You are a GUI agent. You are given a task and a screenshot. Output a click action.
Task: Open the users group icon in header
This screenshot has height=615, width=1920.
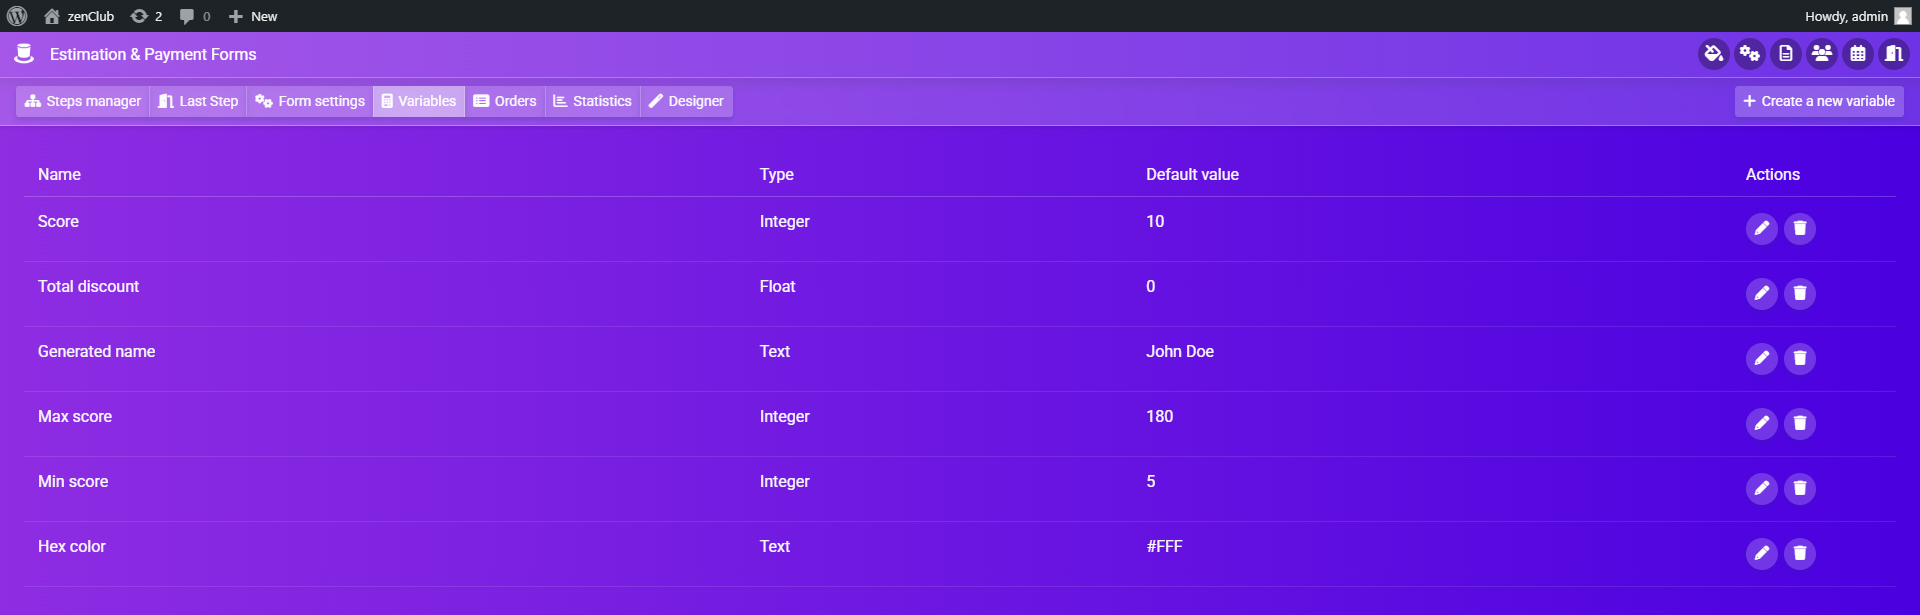pyautogui.click(x=1822, y=54)
